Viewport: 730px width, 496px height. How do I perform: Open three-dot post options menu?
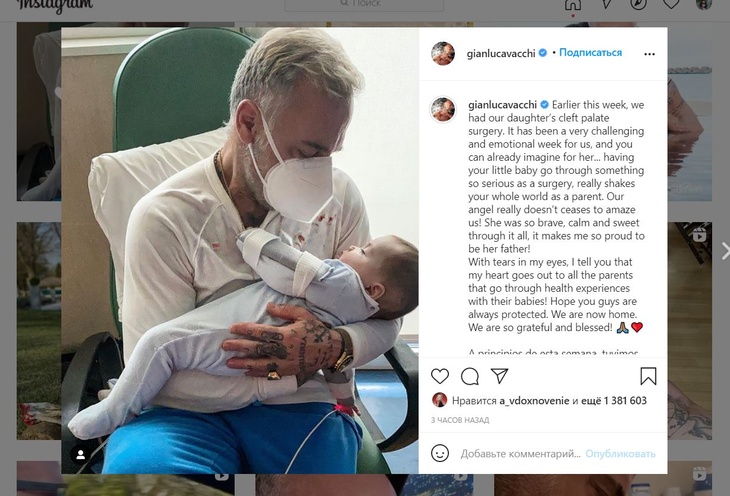point(649,54)
